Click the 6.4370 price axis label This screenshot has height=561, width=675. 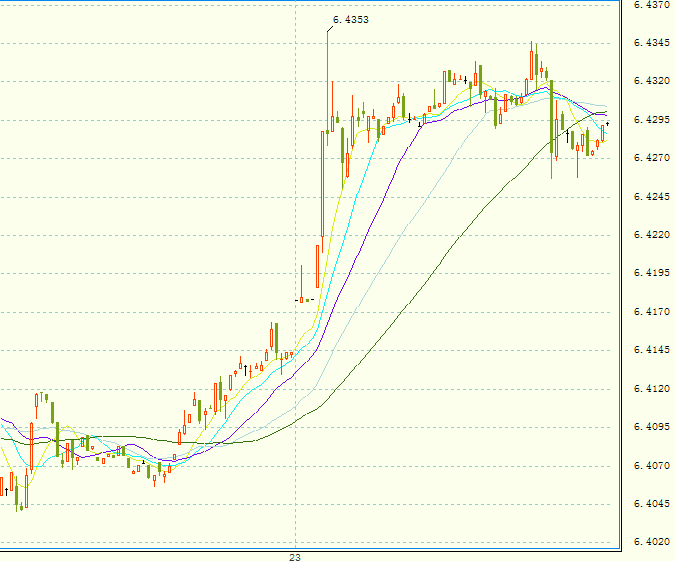pyautogui.click(x=652, y=5)
